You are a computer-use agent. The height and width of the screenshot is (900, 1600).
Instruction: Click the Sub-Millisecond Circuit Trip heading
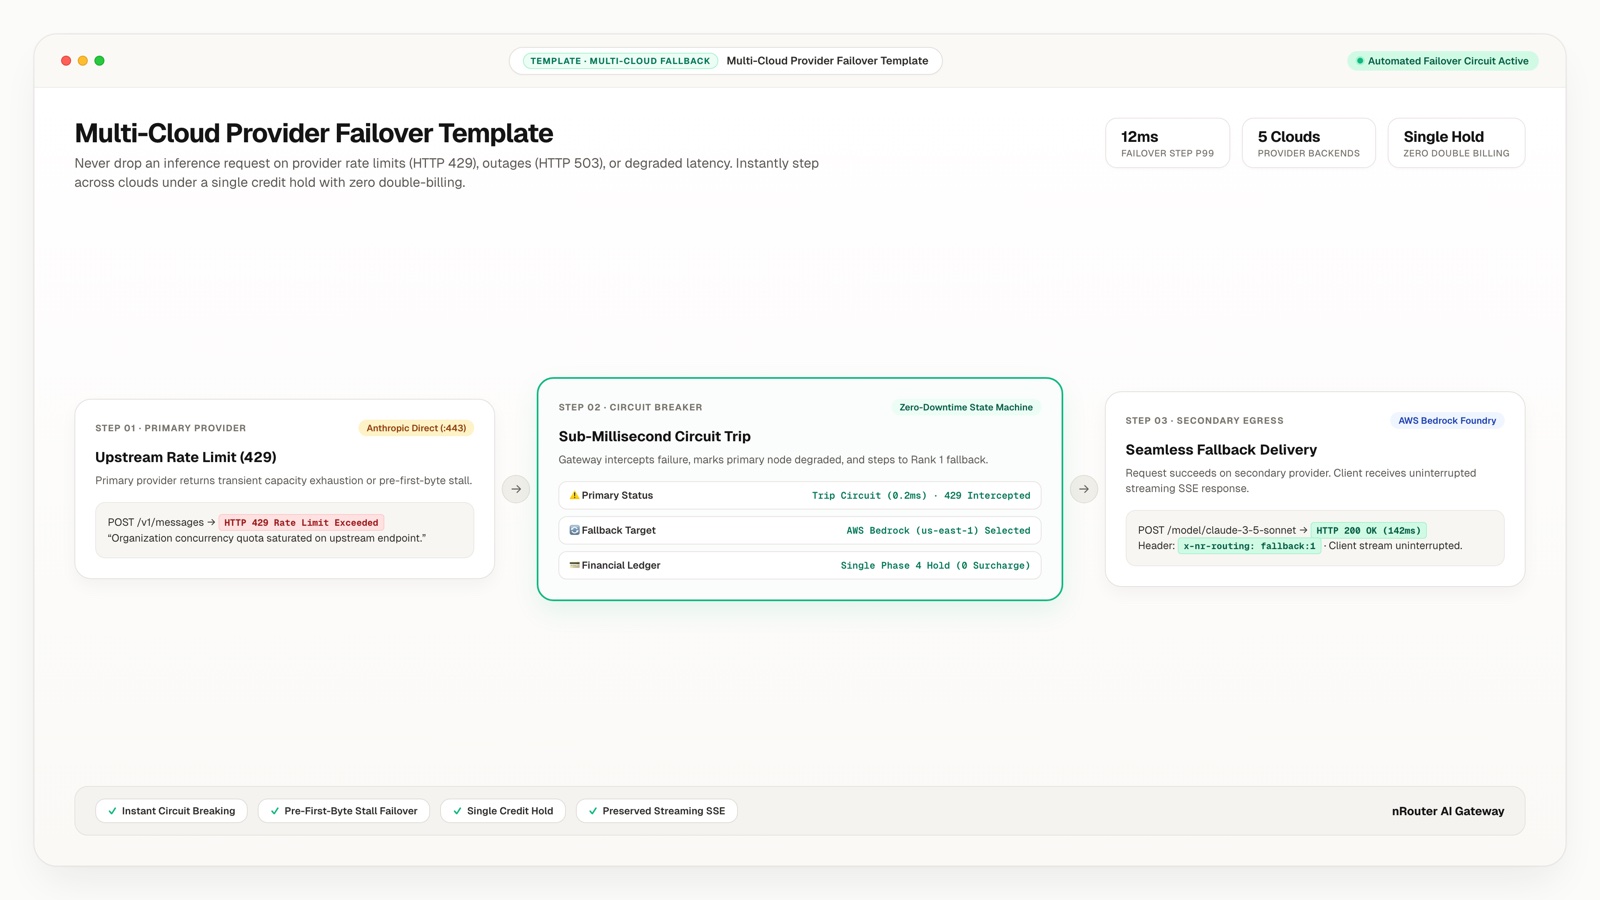(x=654, y=436)
